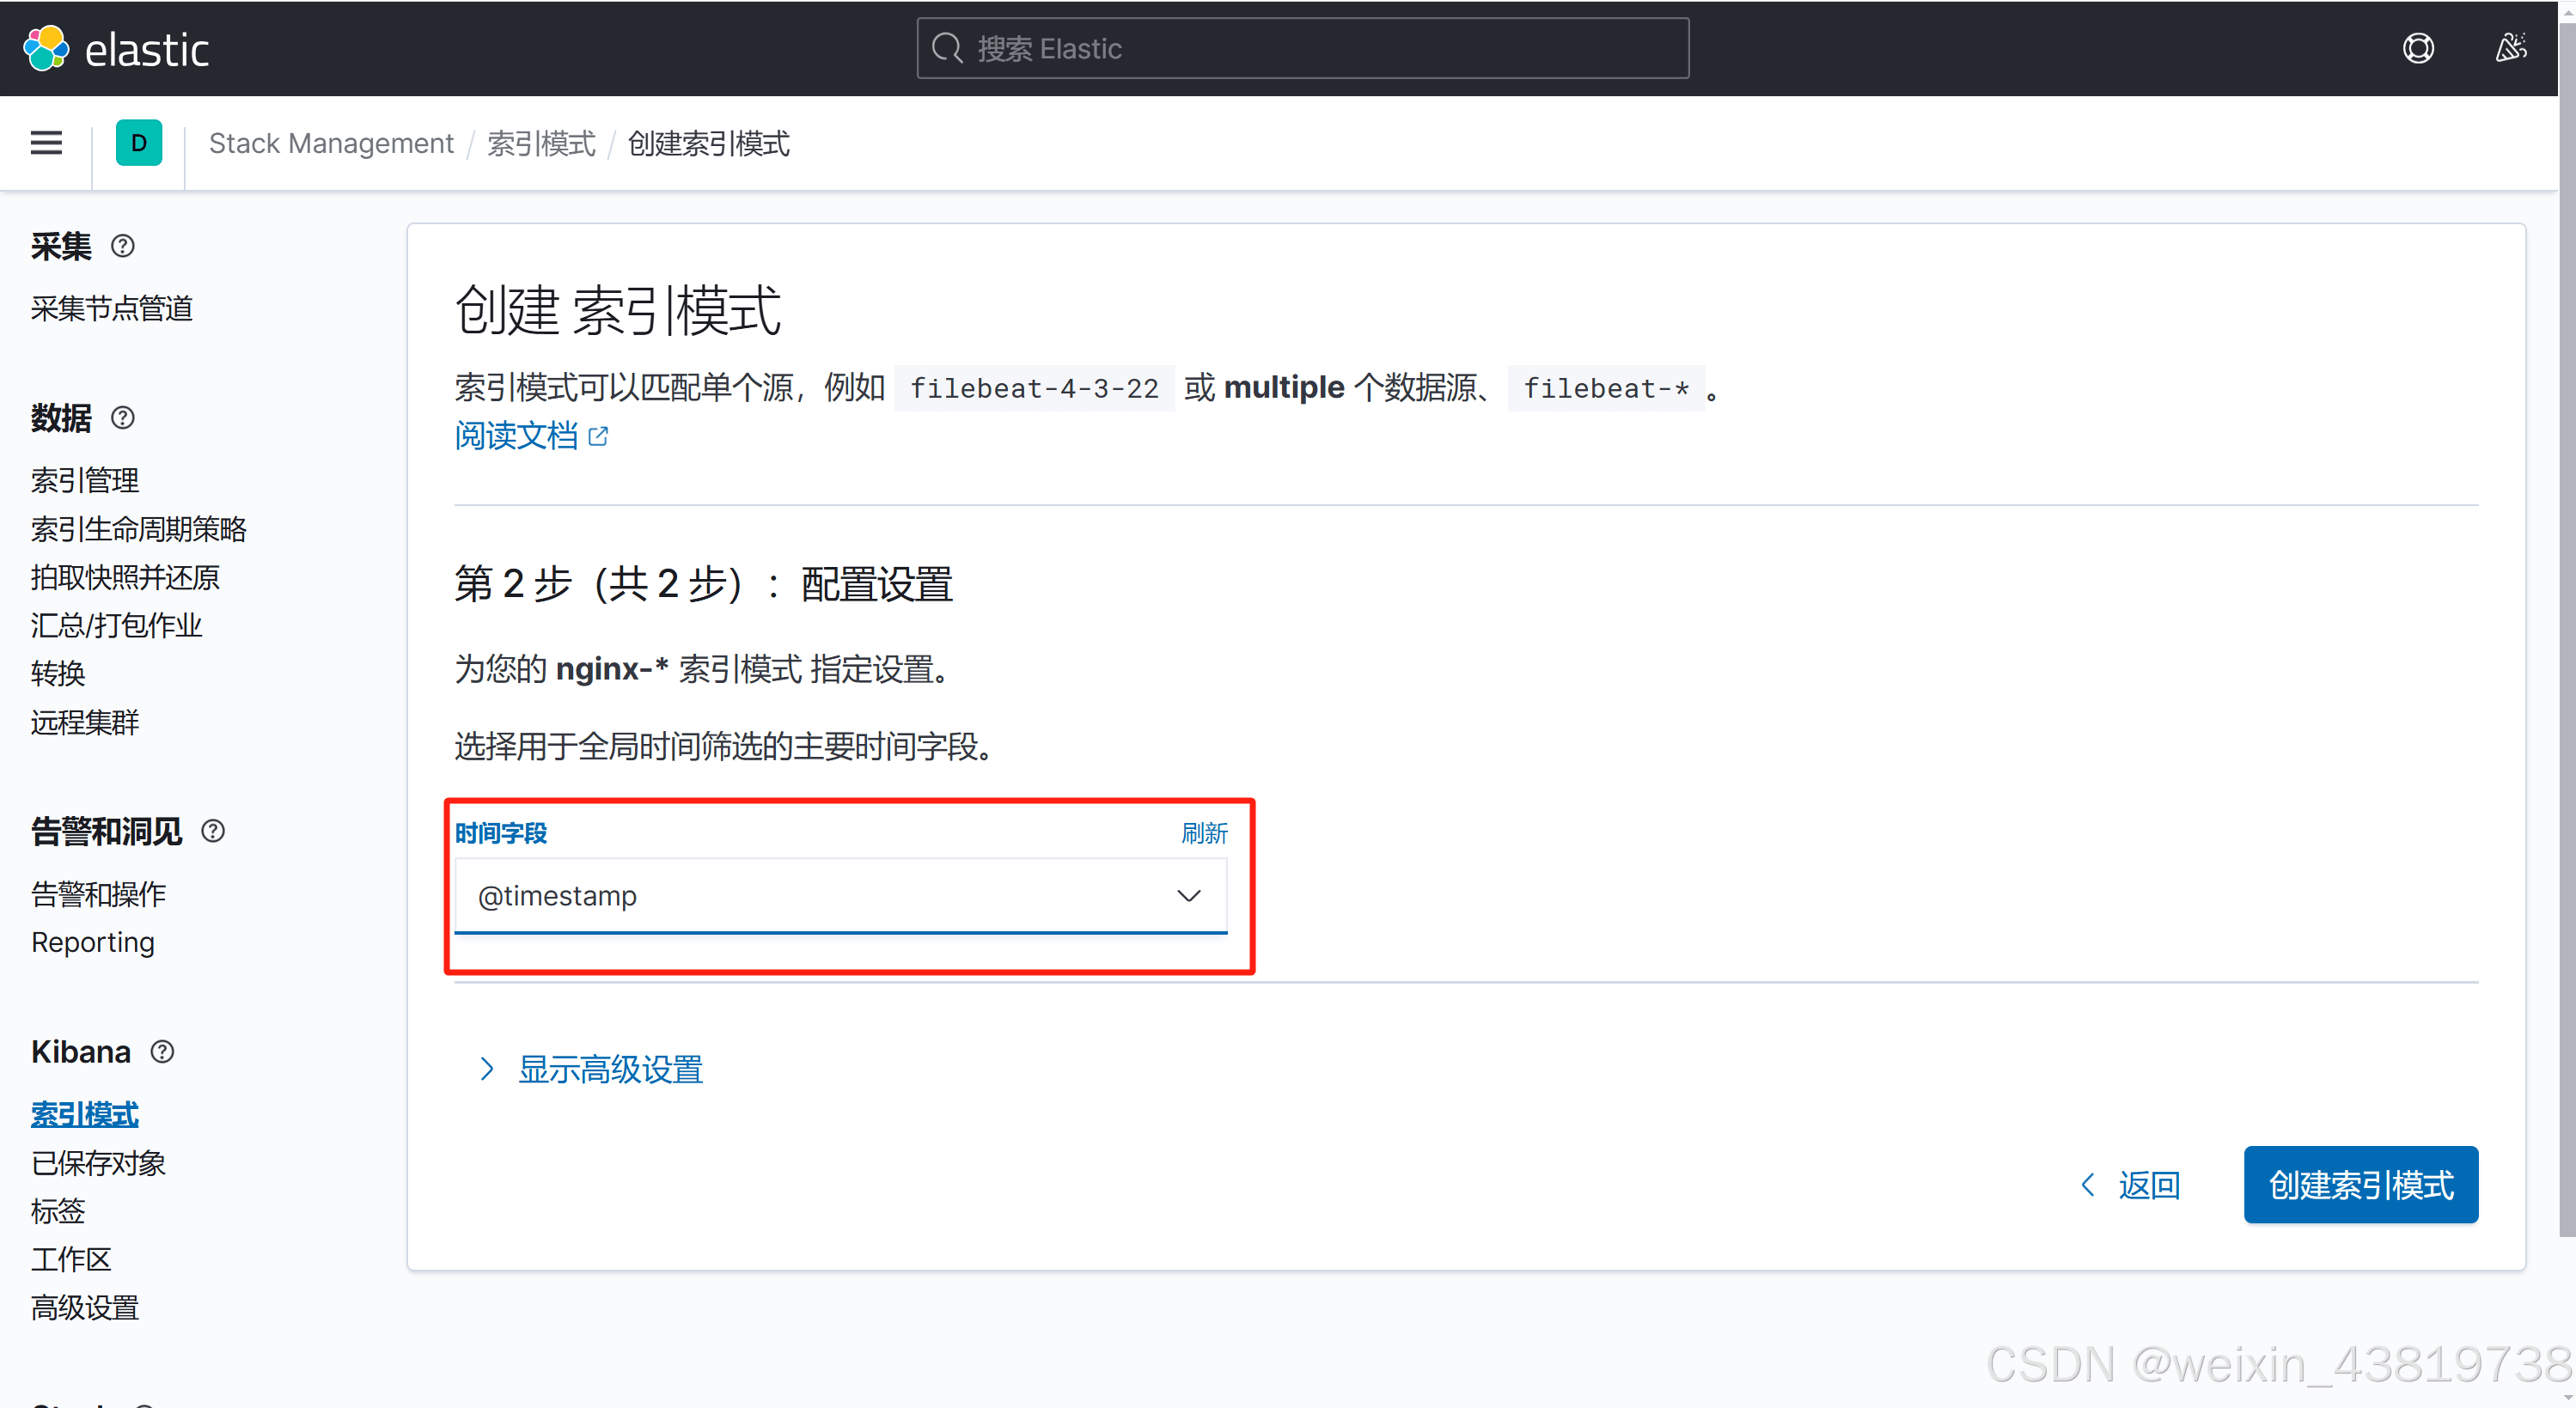Click help icon next to Kibana
The height and width of the screenshot is (1408, 2576).
click(x=162, y=1052)
